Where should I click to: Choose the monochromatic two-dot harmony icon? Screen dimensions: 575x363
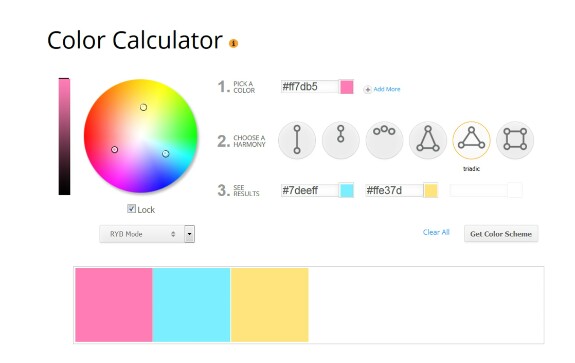coord(341,140)
